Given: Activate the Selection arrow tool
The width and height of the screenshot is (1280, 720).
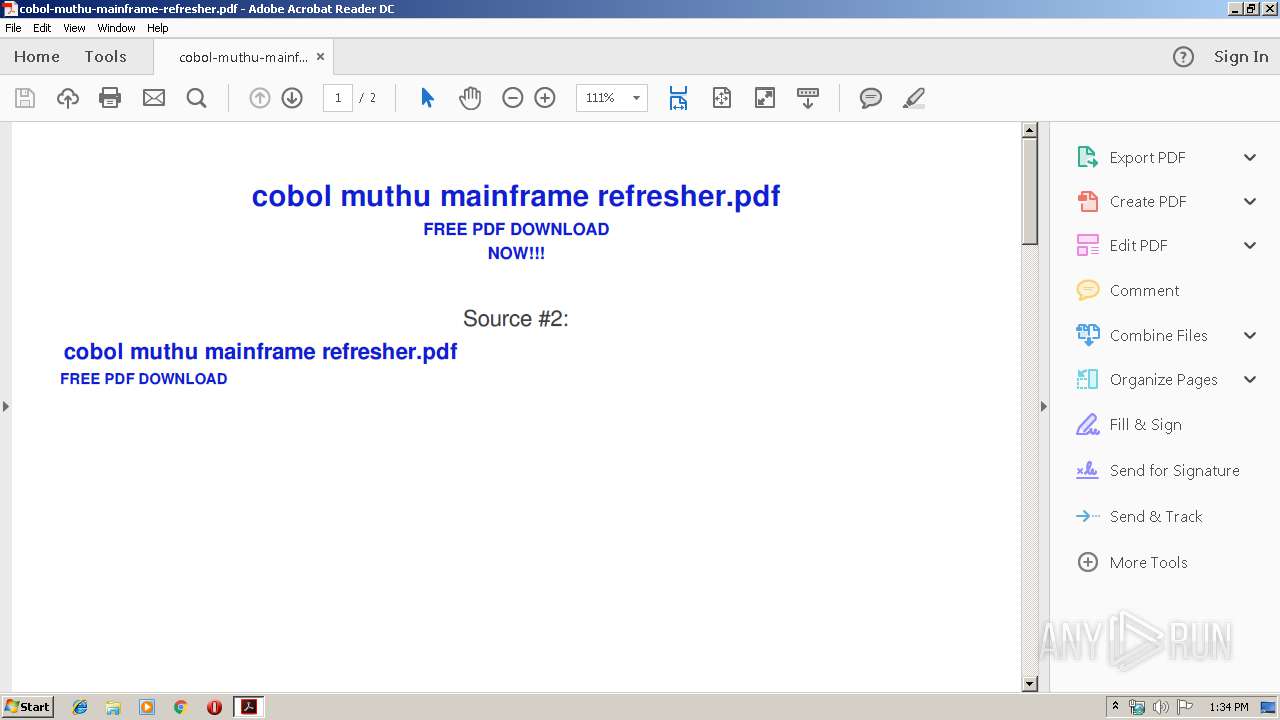Looking at the screenshot, I should pyautogui.click(x=427, y=98).
